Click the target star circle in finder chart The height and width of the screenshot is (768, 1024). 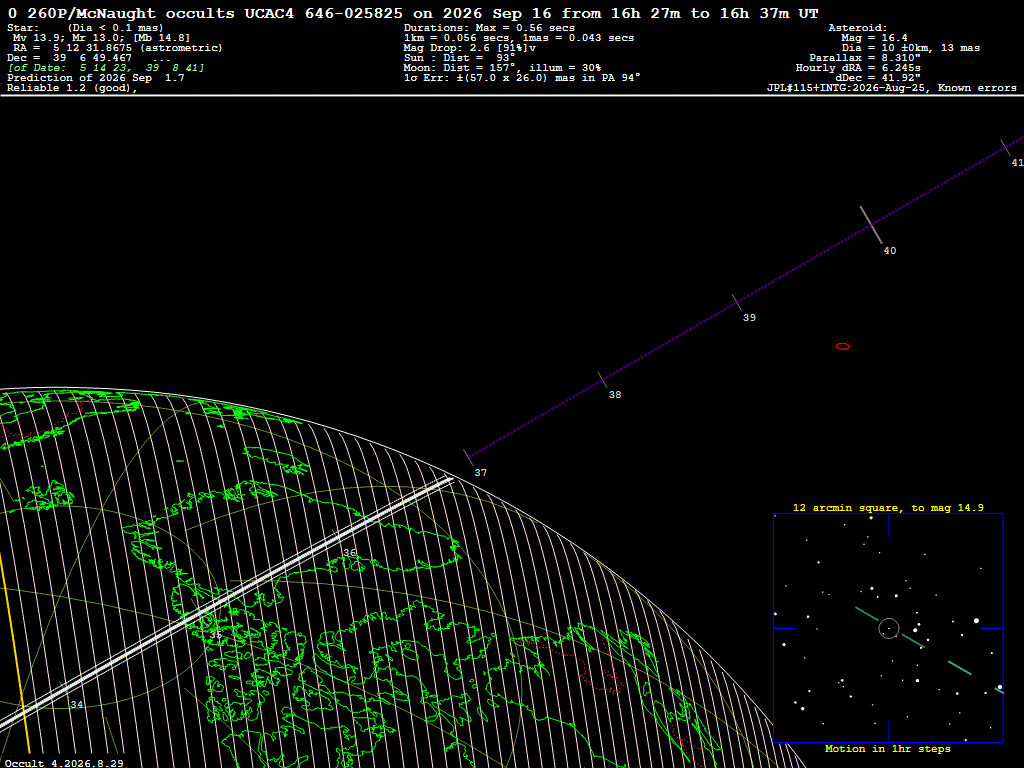(x=888, y=628)
